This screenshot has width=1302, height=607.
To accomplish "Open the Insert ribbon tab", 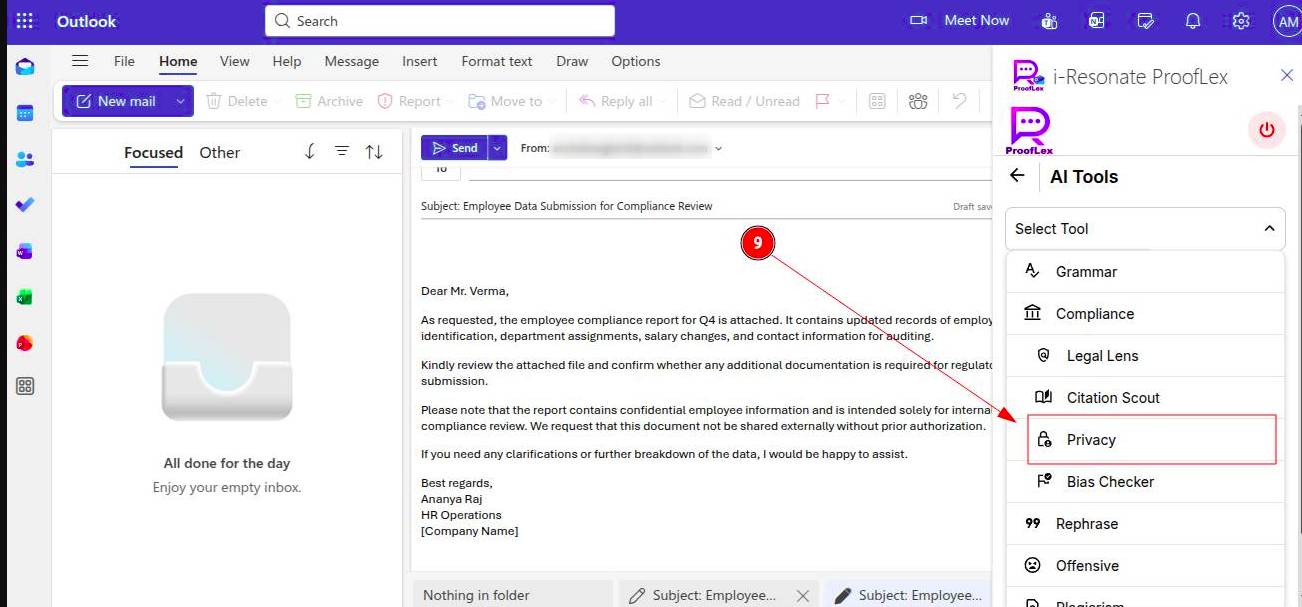I will click(419, 61).
